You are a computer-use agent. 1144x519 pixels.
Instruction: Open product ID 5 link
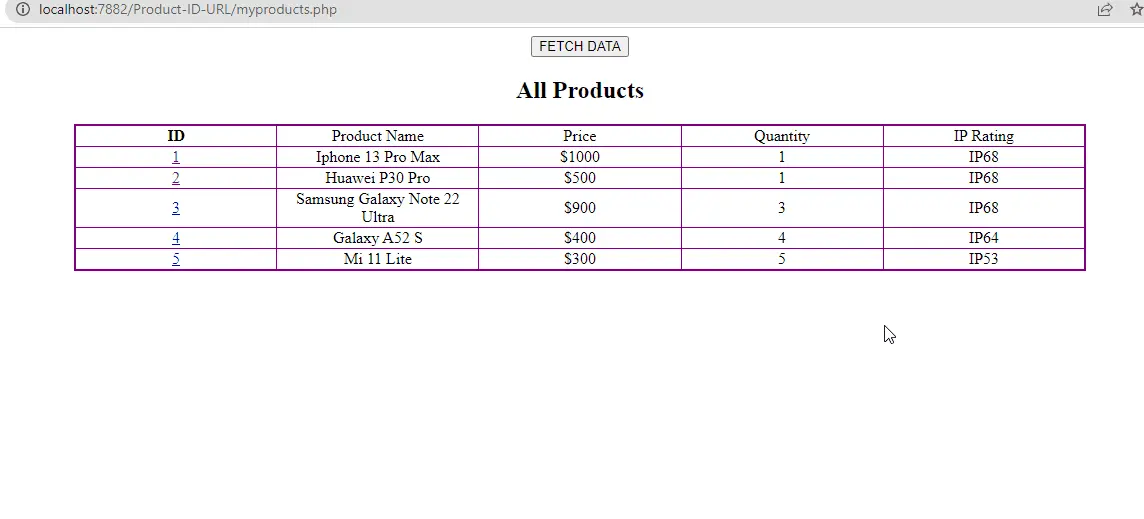point(176,259)
